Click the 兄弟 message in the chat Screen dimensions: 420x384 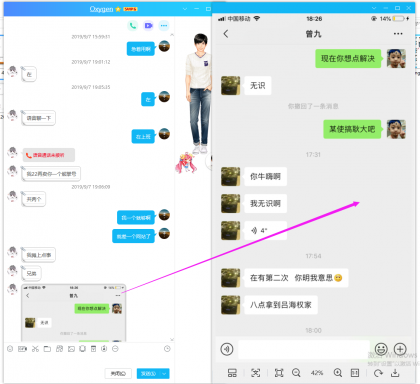pos(31,273)
